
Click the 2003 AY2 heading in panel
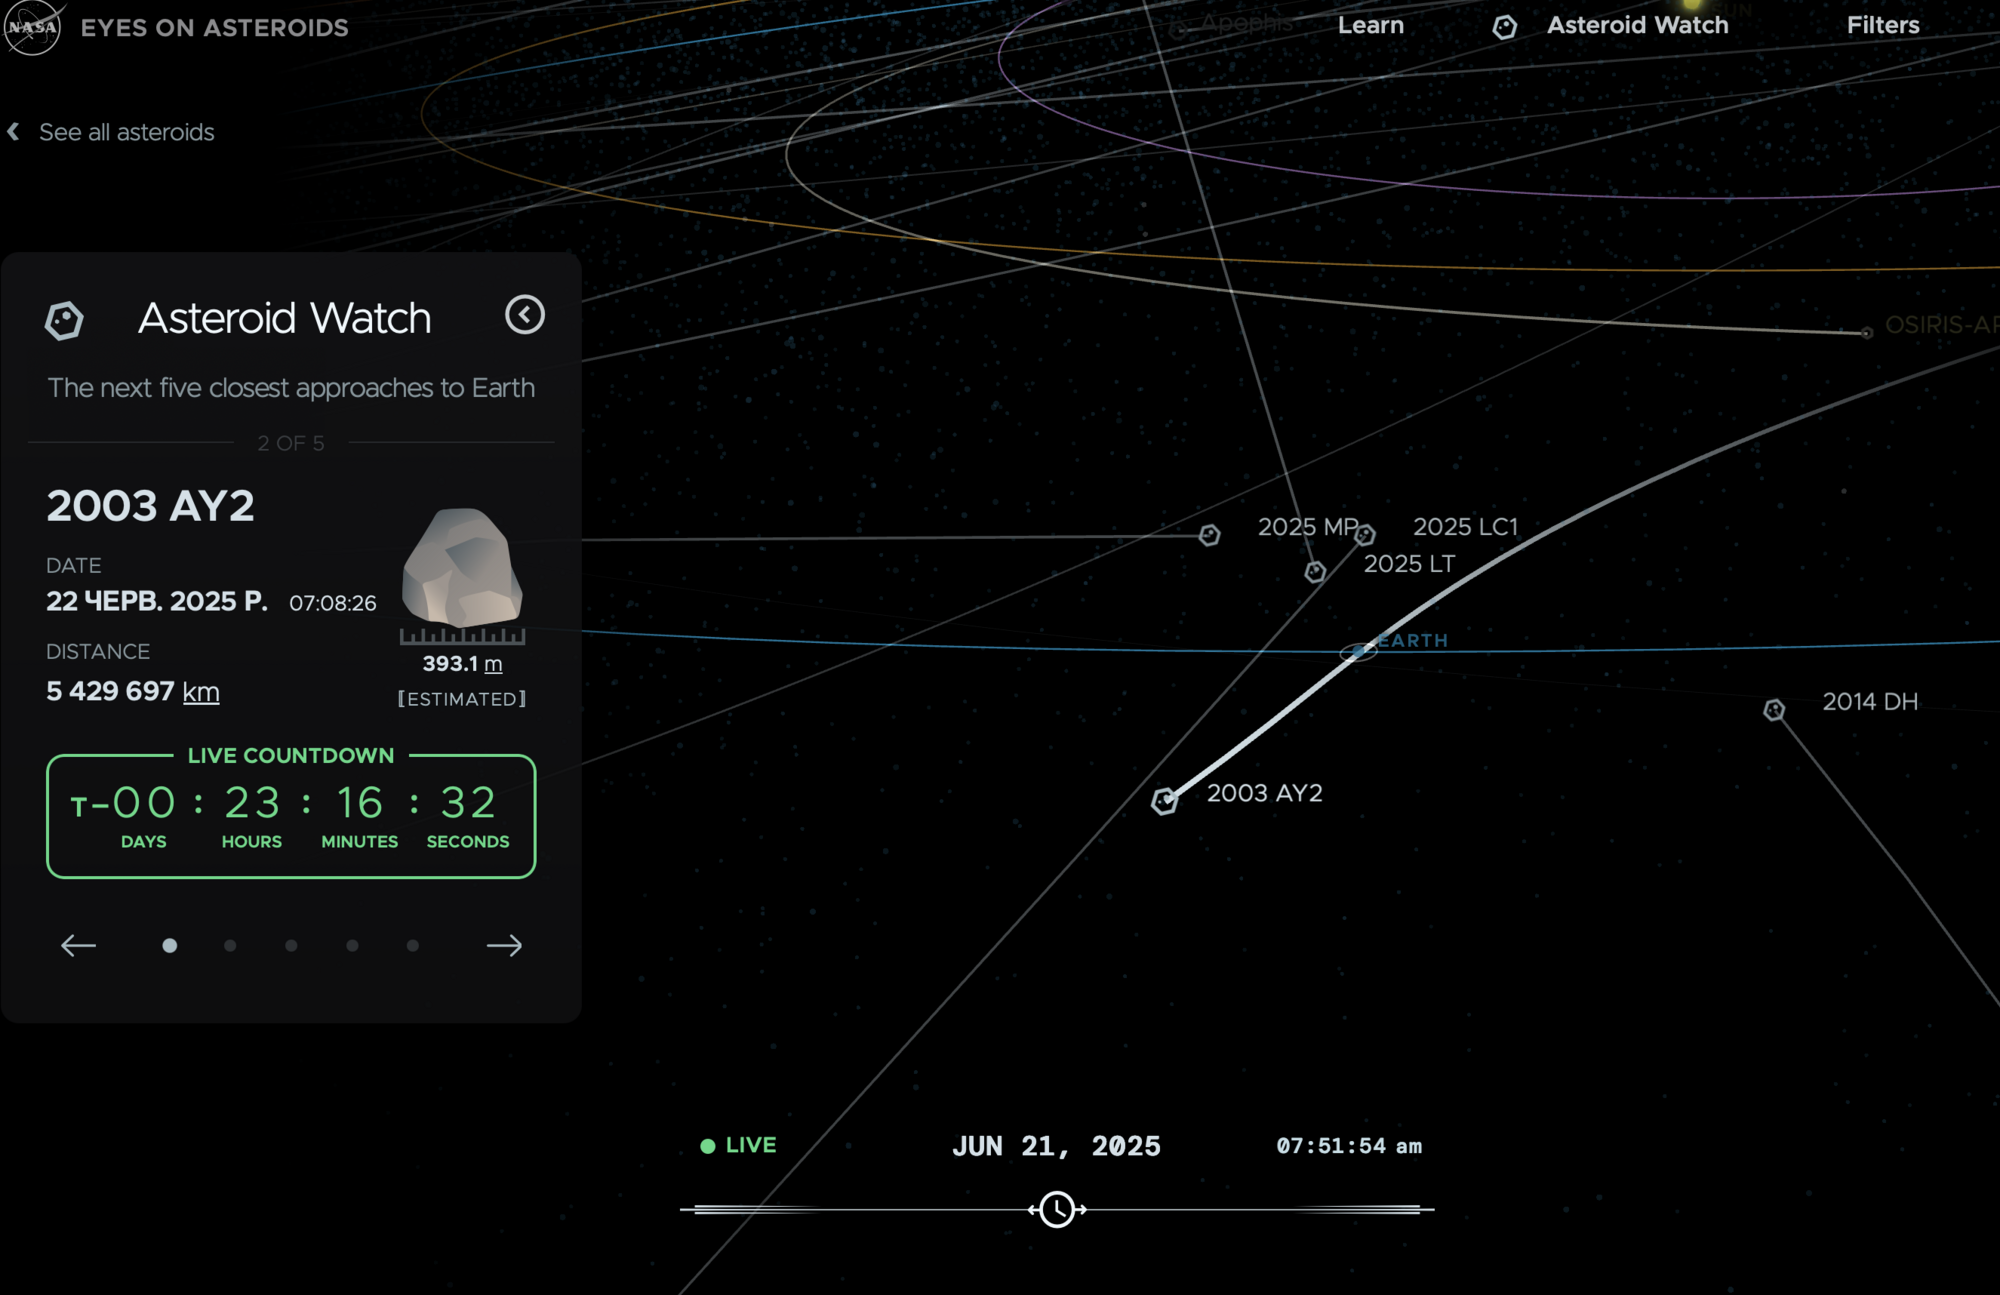[150, 506]
